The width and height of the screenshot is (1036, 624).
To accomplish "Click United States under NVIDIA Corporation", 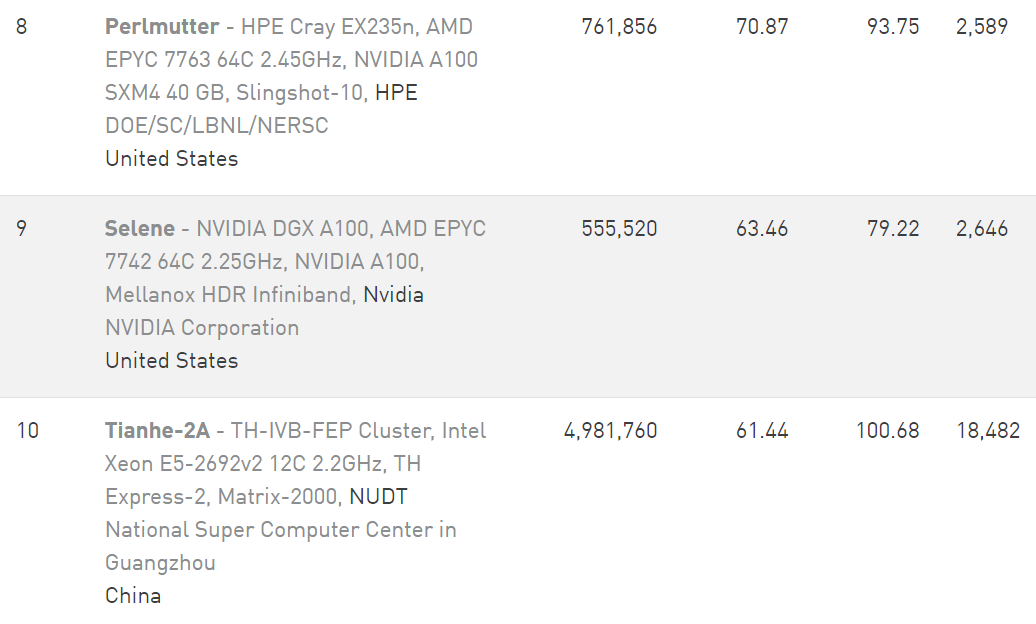I will coord(171,361).
